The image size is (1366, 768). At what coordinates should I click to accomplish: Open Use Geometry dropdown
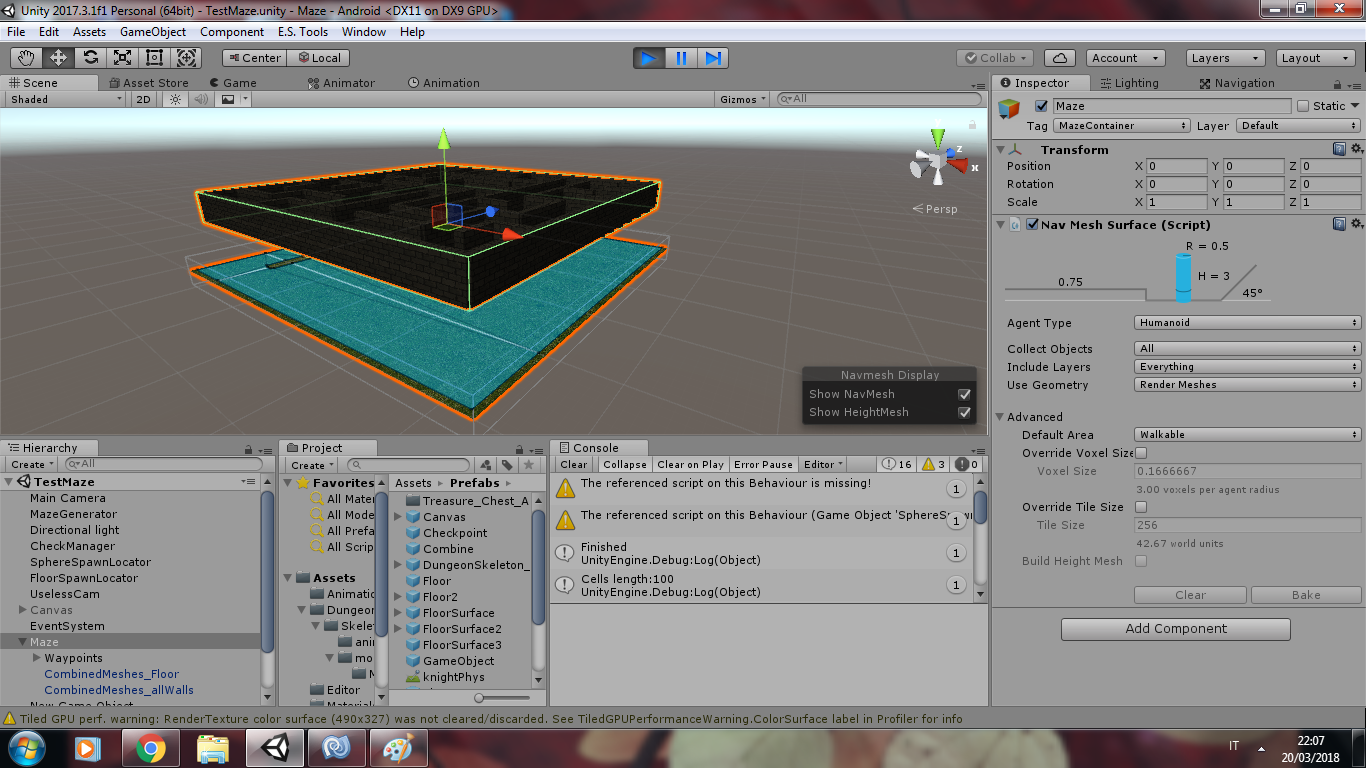[x=1248, y=385]
